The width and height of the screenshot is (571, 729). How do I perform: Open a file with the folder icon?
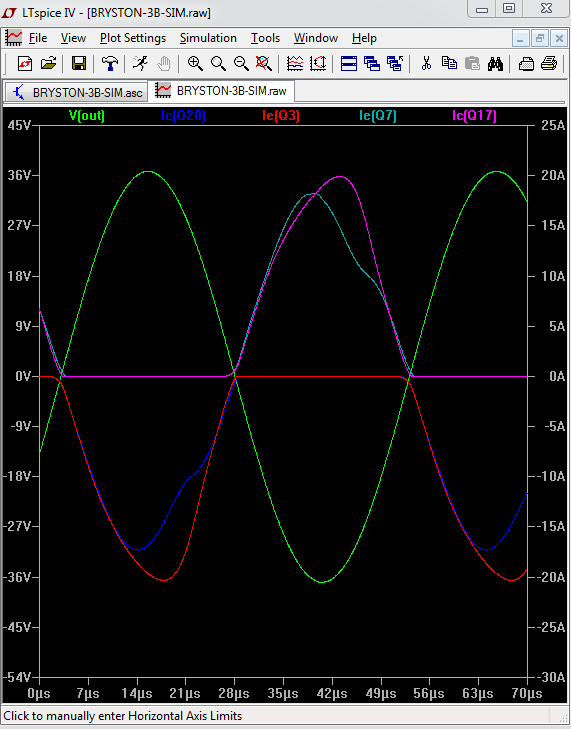click(48, 63)
